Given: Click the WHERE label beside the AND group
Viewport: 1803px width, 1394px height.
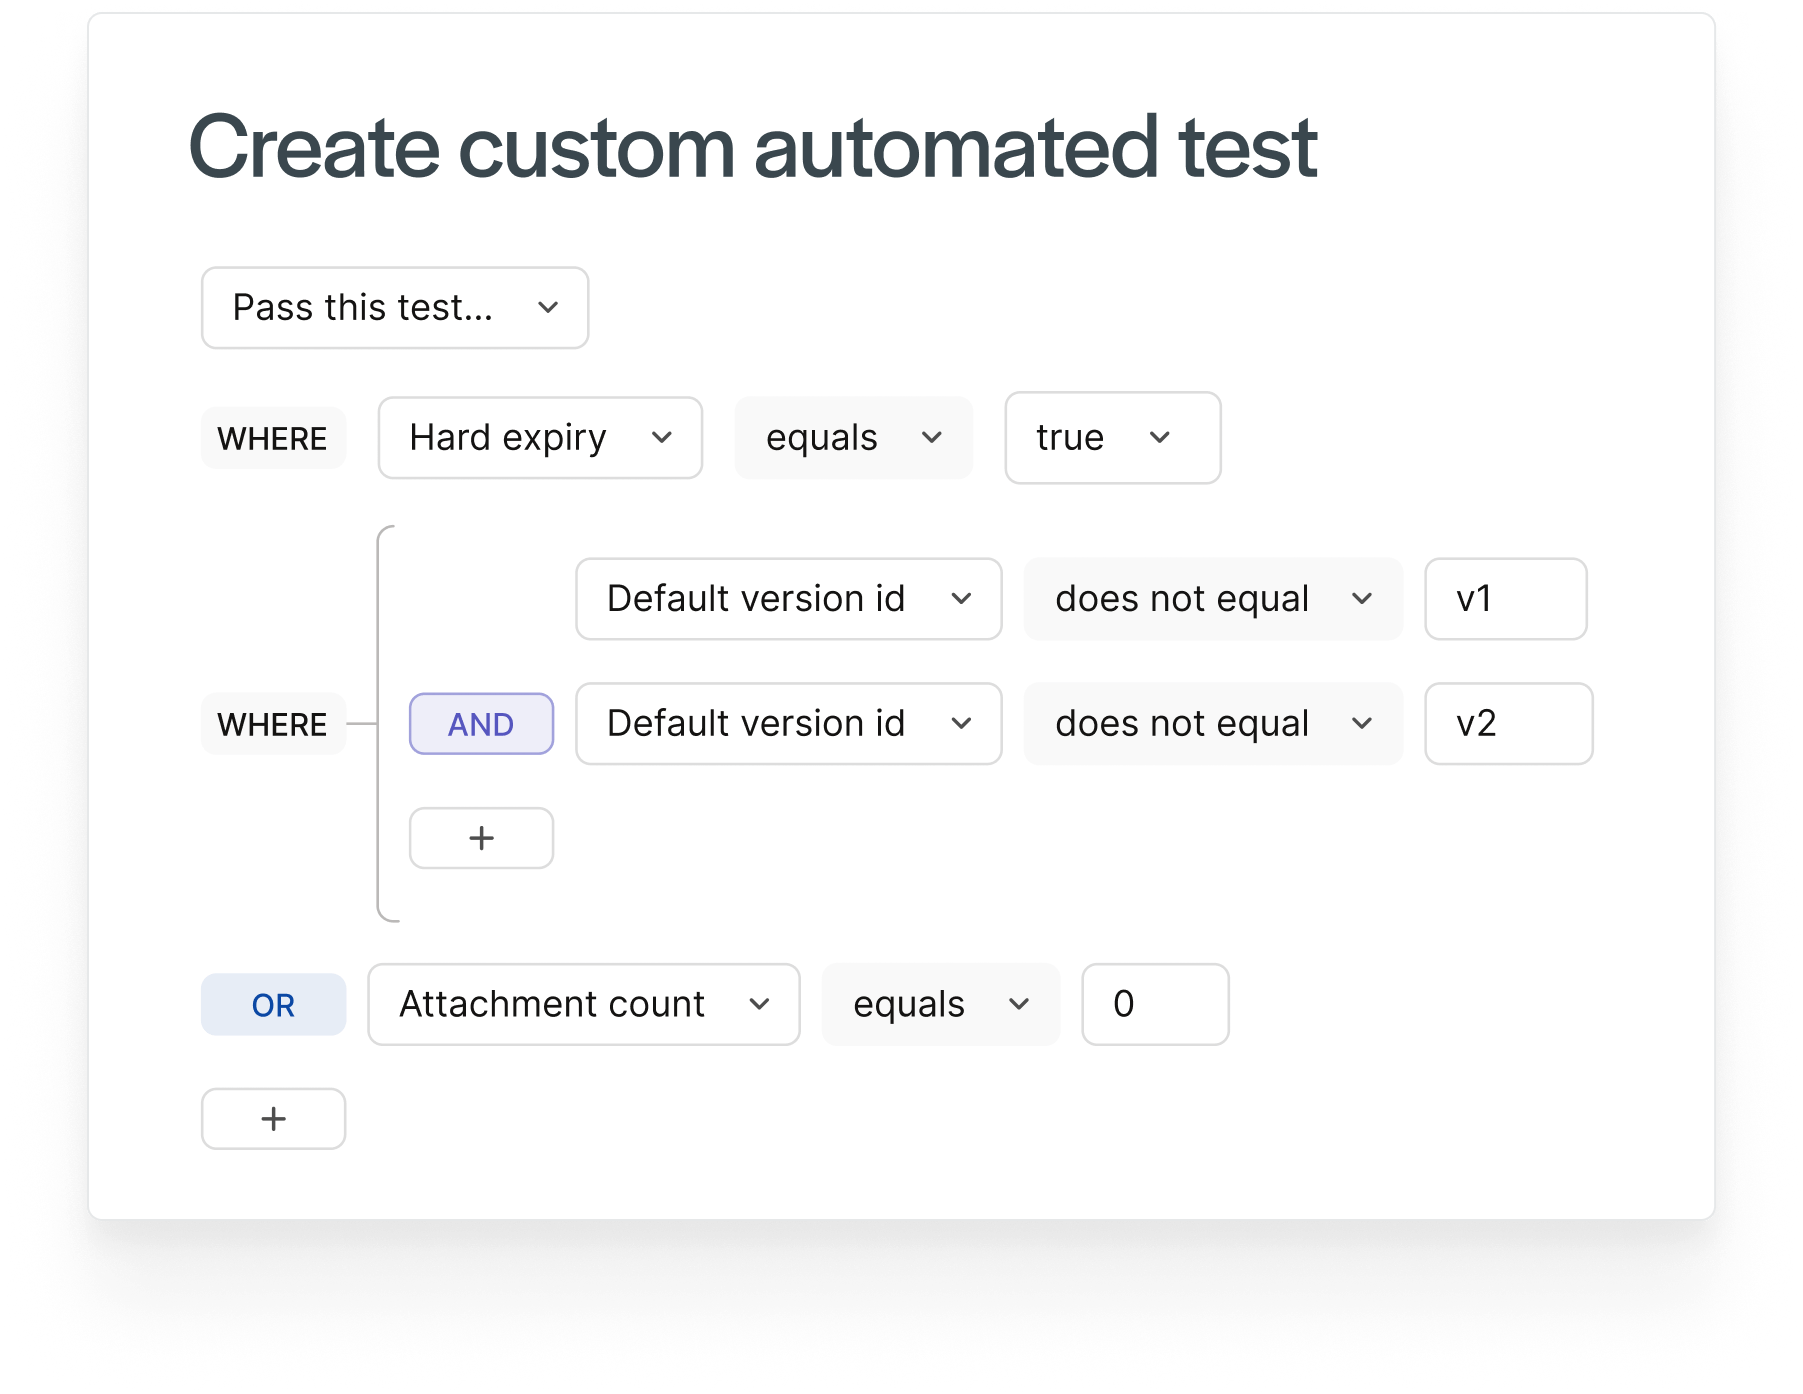Looking at the screenshot, I should 273,724.
